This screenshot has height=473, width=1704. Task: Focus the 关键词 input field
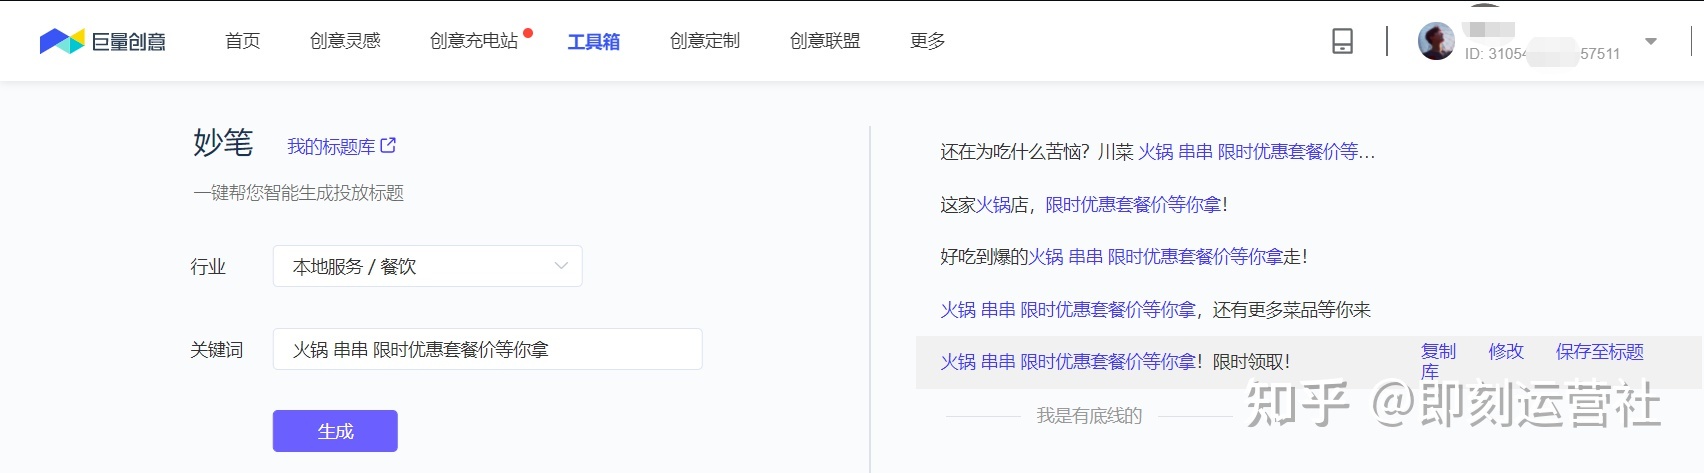(x=487, y=349)
